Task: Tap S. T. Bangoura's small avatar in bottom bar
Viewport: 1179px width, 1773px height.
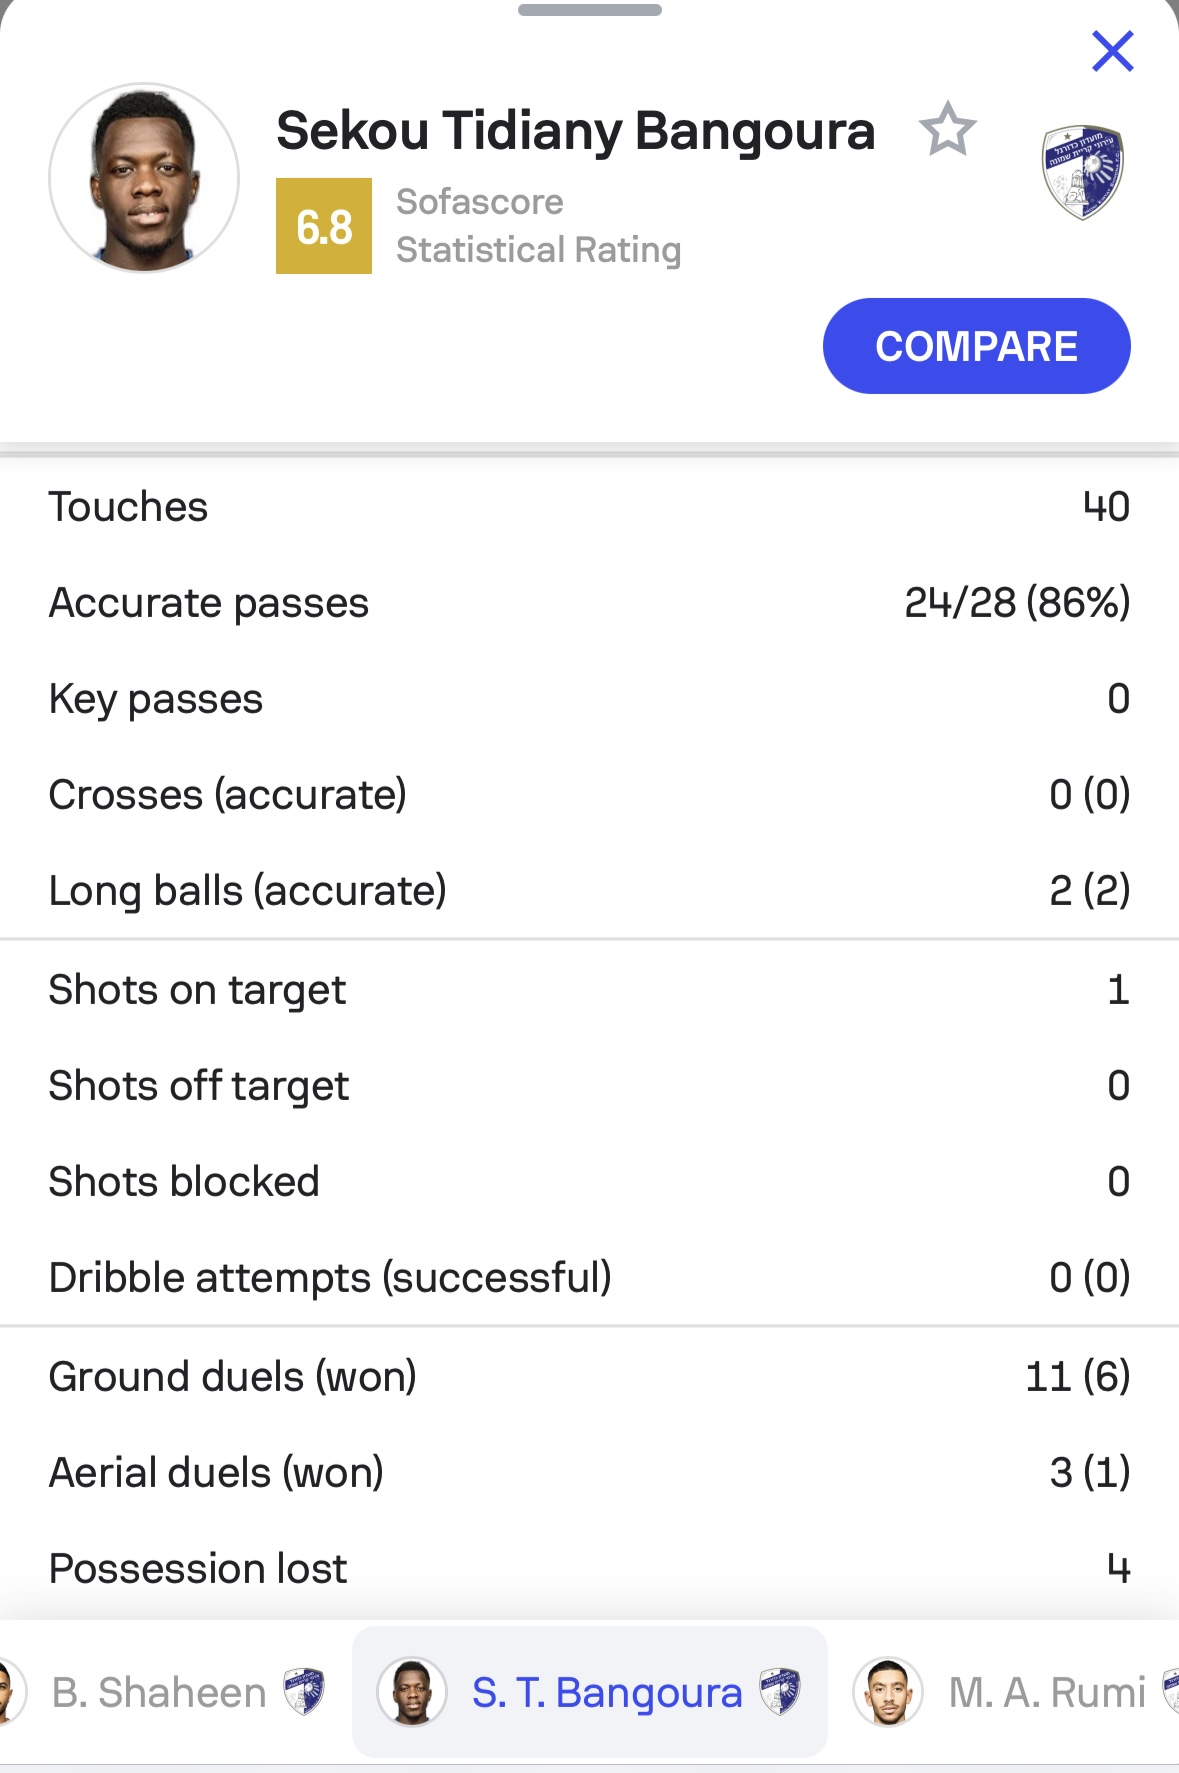Action: pyautogui.click(x=412, y=1692)
